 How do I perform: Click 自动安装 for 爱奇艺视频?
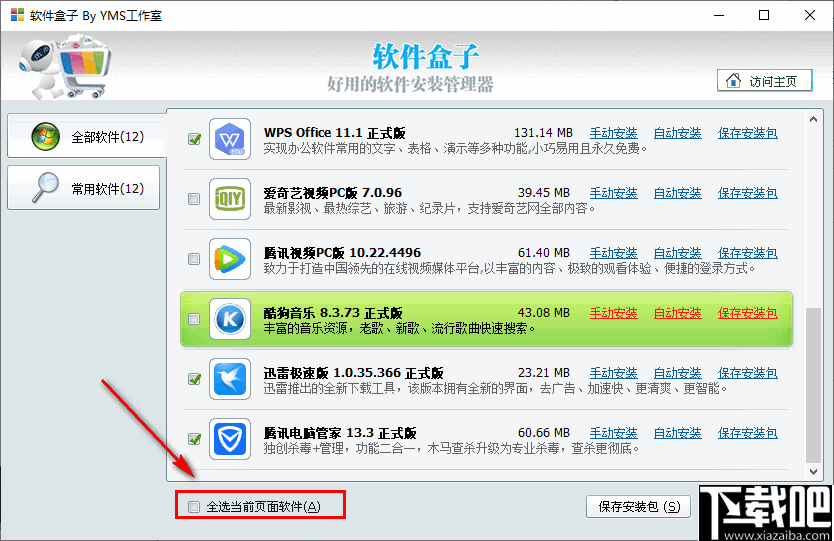(677, 193)
